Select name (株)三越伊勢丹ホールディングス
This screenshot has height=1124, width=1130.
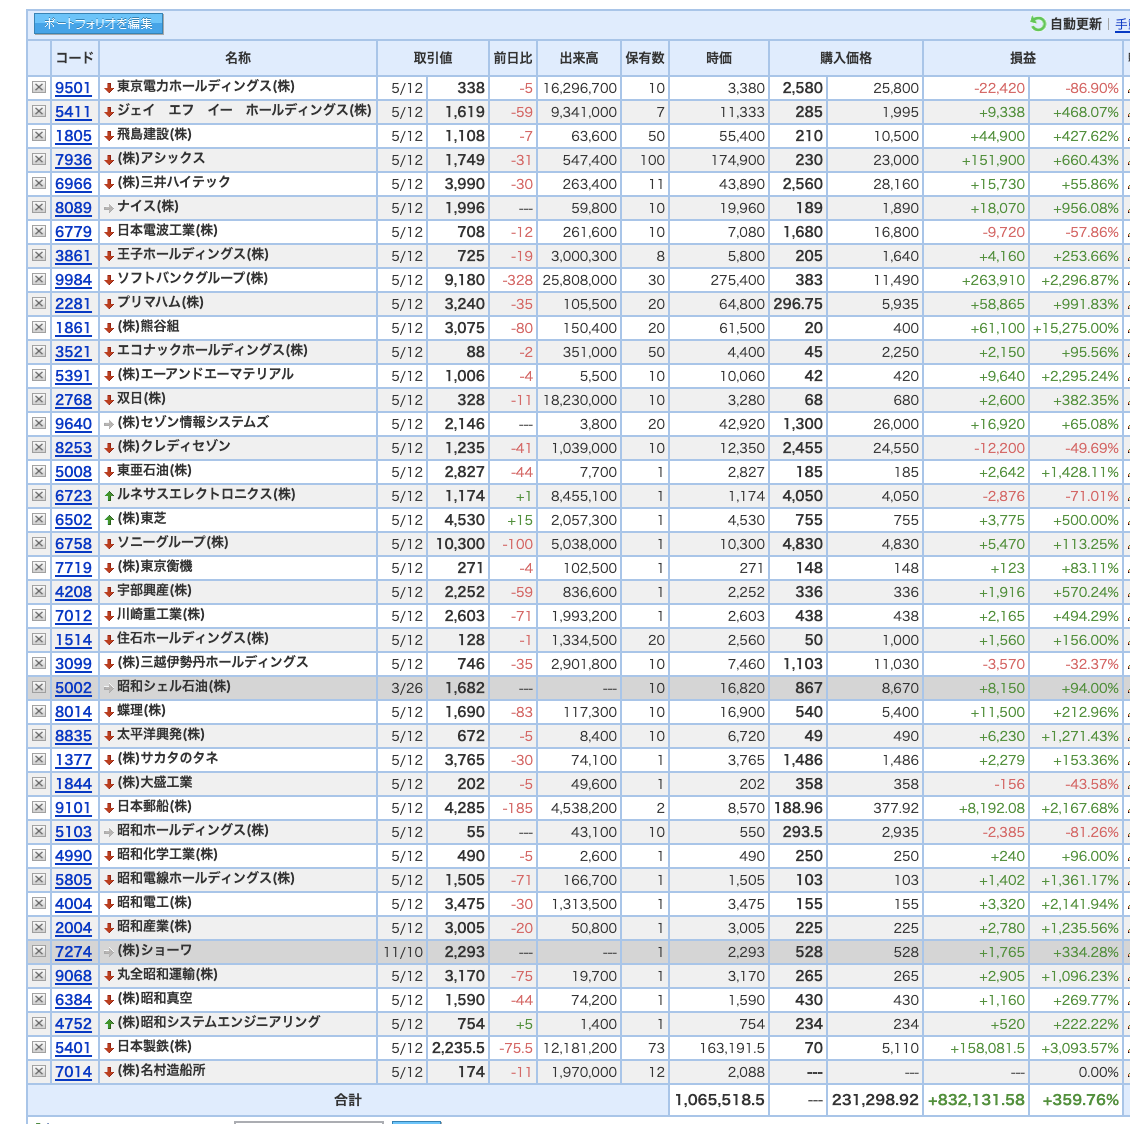pos(213,663)
